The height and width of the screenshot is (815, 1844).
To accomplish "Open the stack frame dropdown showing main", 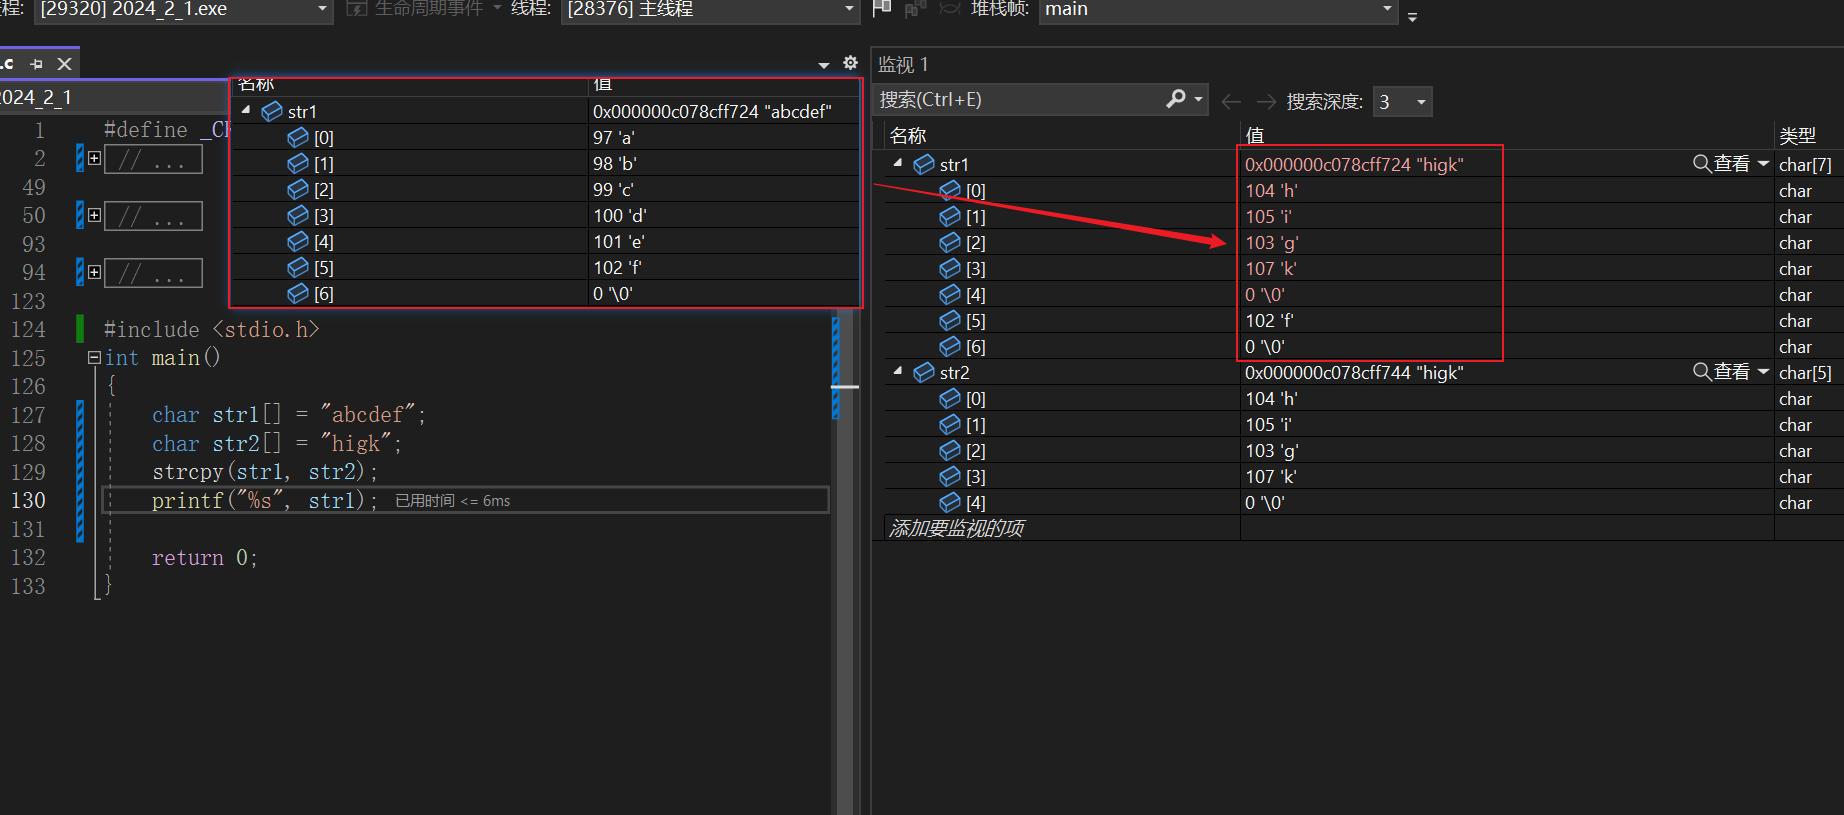I will [x=1218, y=10].
